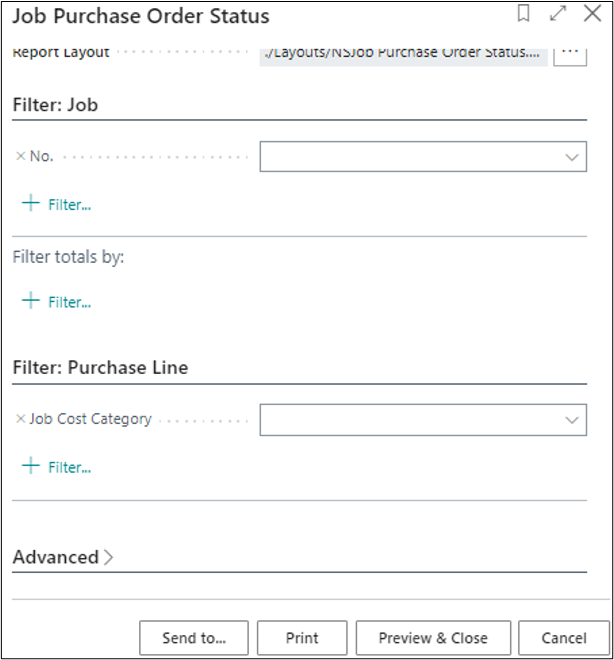This screenshot has height=660, width=614.
Task: Close the Job Purchase Order Status dialog
Action: [x=591, y=14]
